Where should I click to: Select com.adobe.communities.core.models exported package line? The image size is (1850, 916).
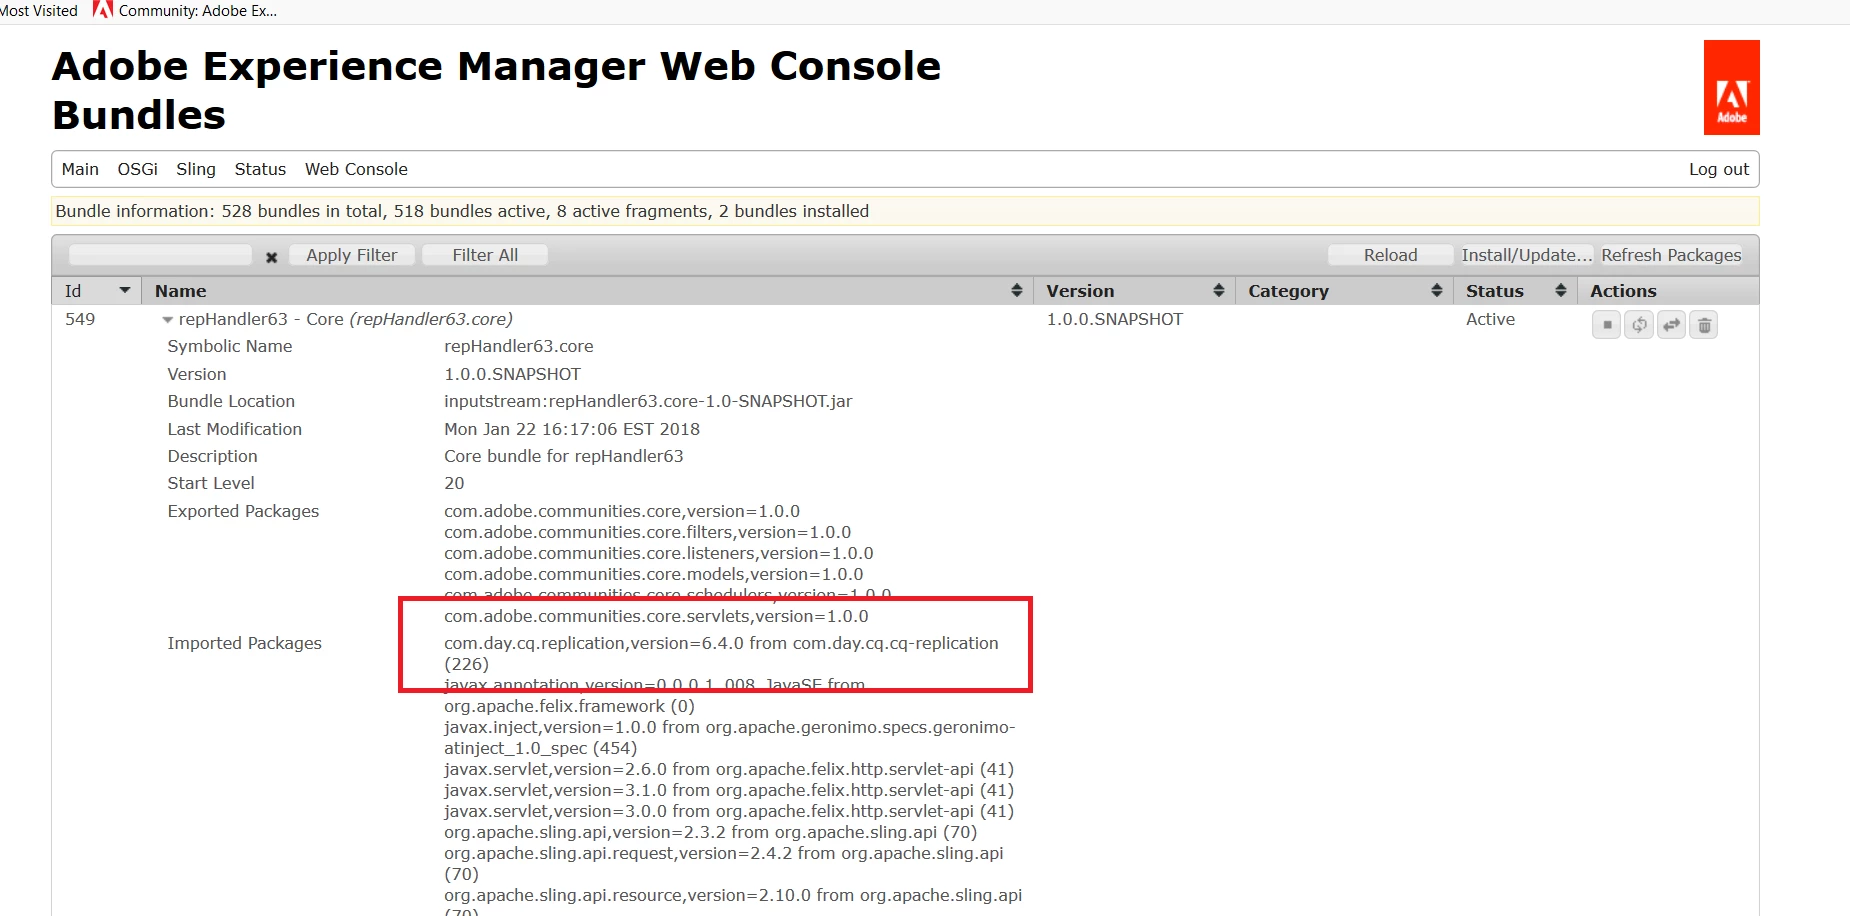coord(653,574)
